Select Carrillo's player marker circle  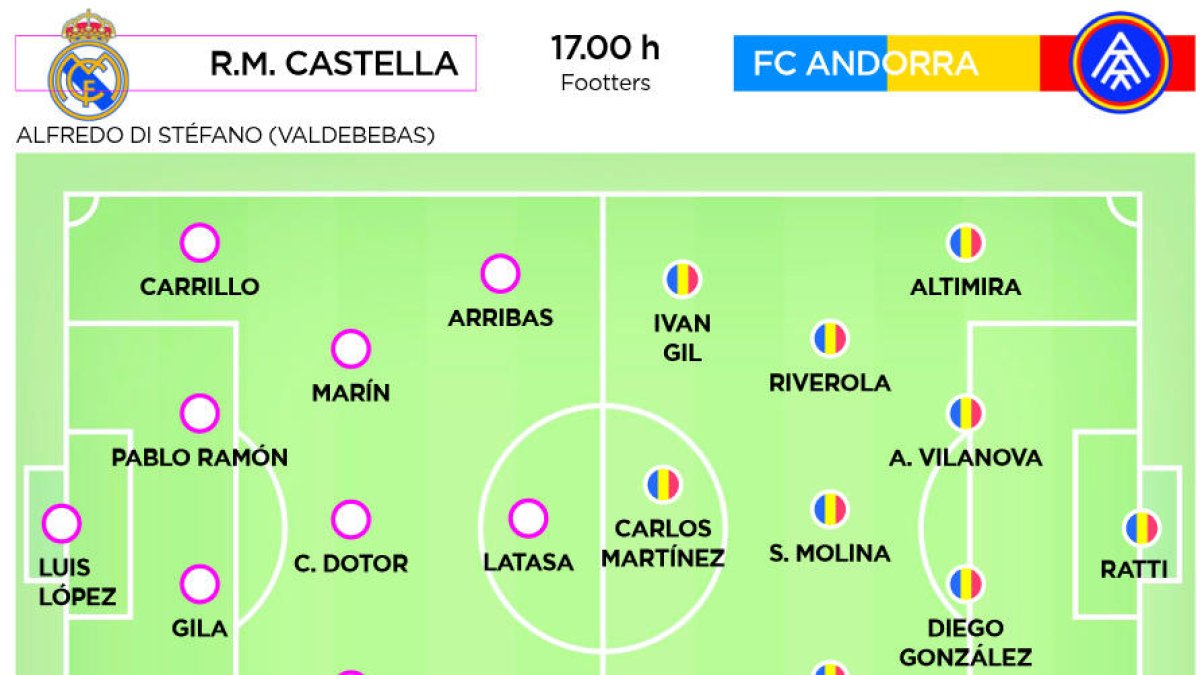pos(199,243)
